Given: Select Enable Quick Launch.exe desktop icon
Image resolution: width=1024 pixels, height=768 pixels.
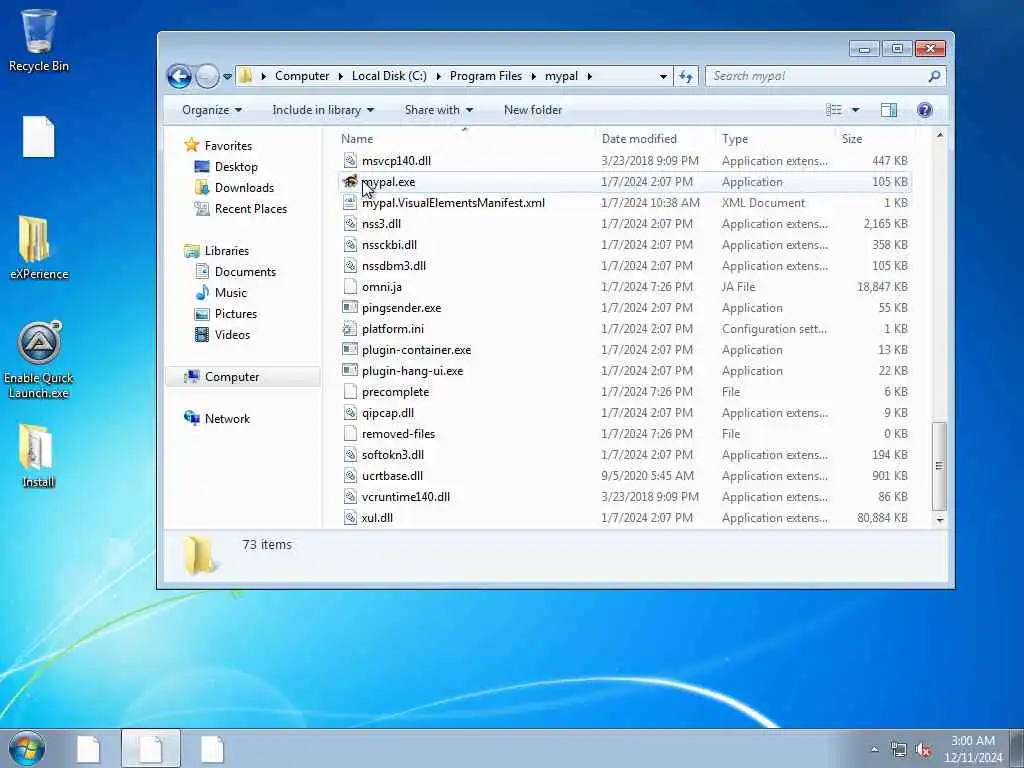Looking at the screenshot, I should (39, 360).
